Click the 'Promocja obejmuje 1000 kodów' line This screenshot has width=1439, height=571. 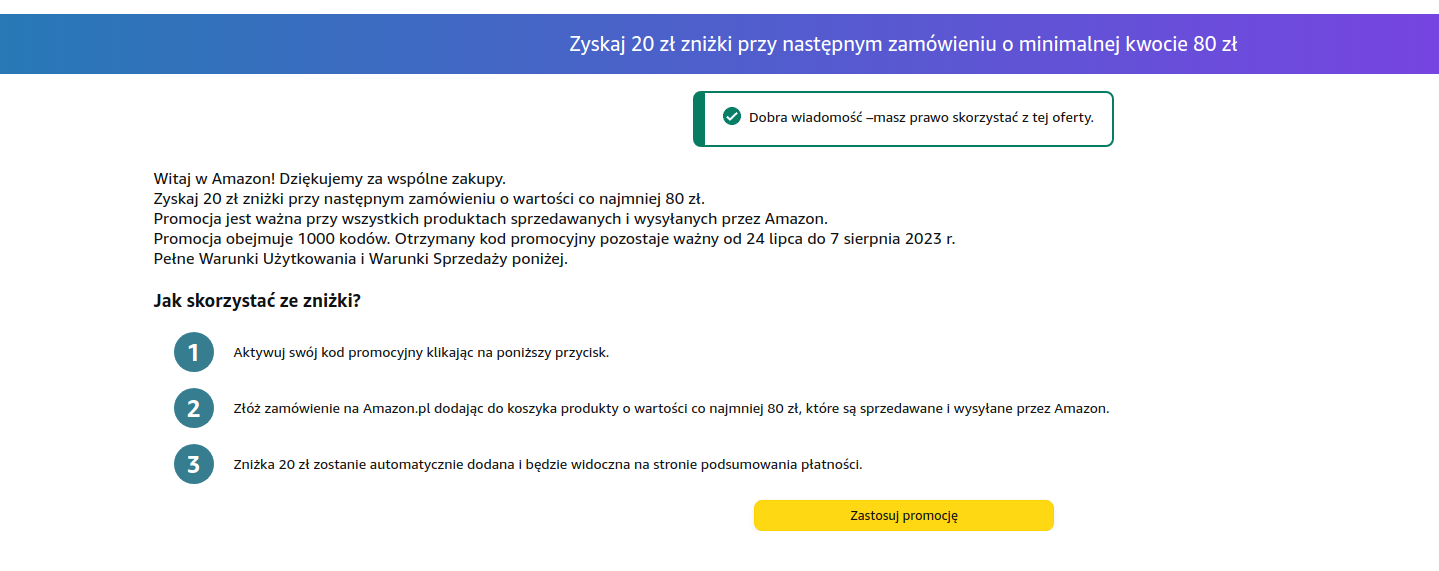(554, 239)
